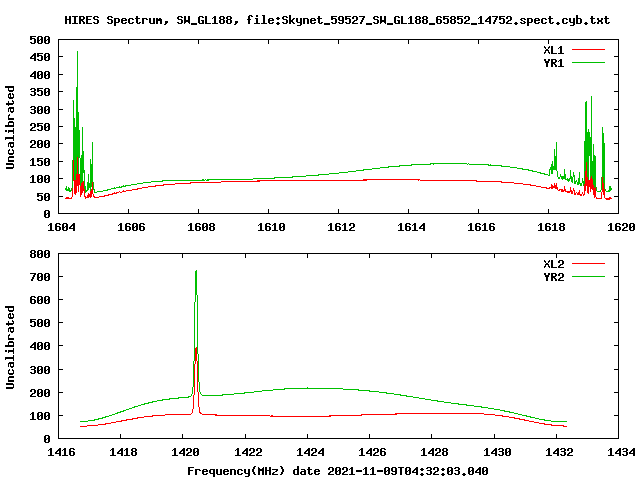640x480 pixels.
Task: Click the 1618 x-axis tick label
Action: tap(551, 227)
